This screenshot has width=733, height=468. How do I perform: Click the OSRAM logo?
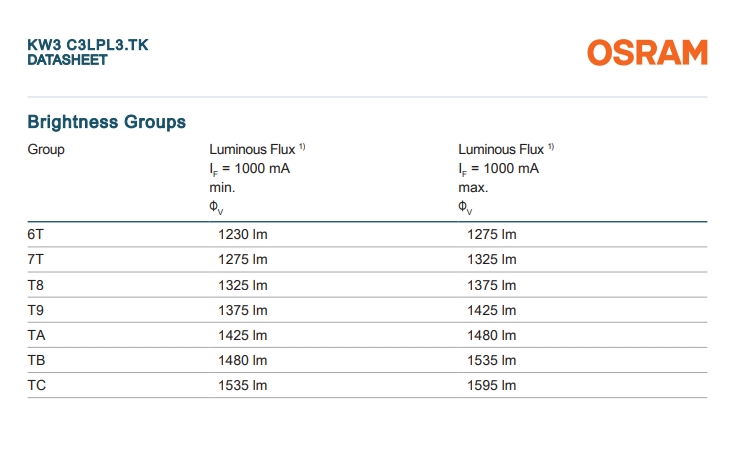click(x=647, y=52)
